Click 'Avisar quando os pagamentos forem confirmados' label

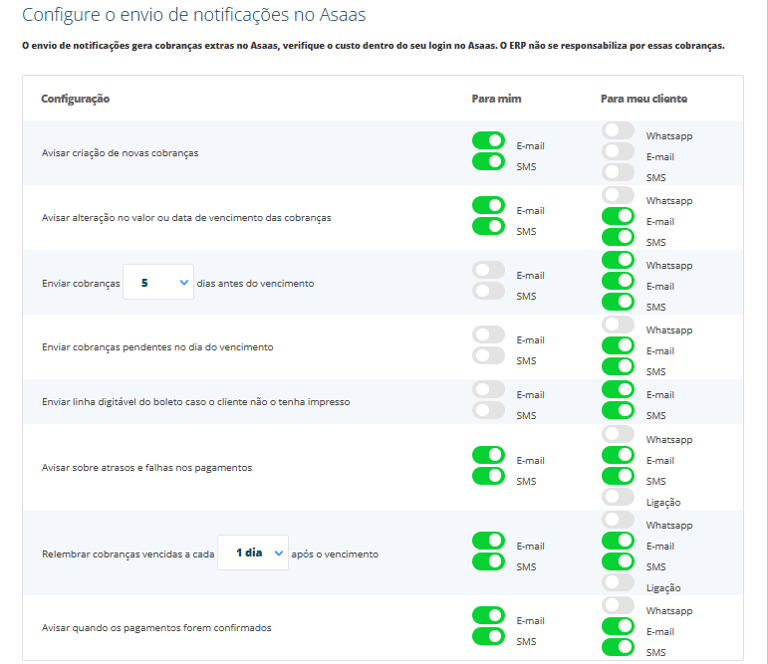(x=157, y=628)
